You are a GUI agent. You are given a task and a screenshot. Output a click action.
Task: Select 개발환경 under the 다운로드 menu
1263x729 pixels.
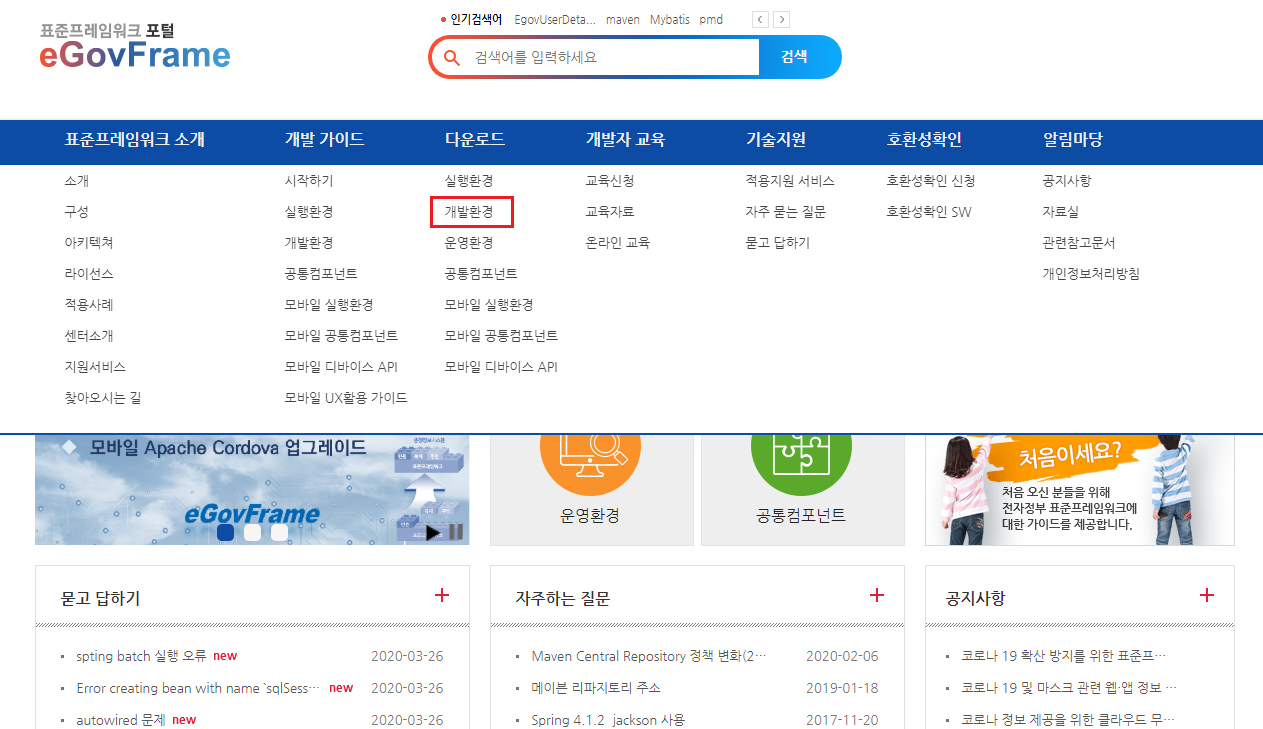click(469, 212)
